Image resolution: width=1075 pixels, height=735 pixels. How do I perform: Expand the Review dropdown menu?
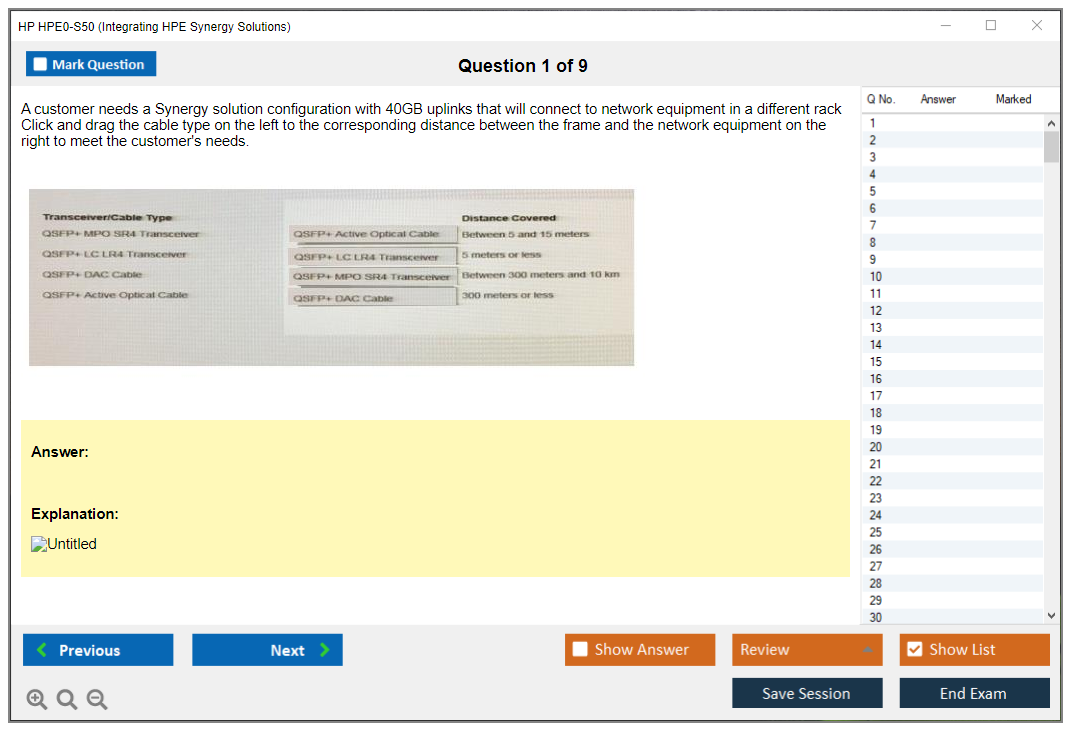pos(867,650)
